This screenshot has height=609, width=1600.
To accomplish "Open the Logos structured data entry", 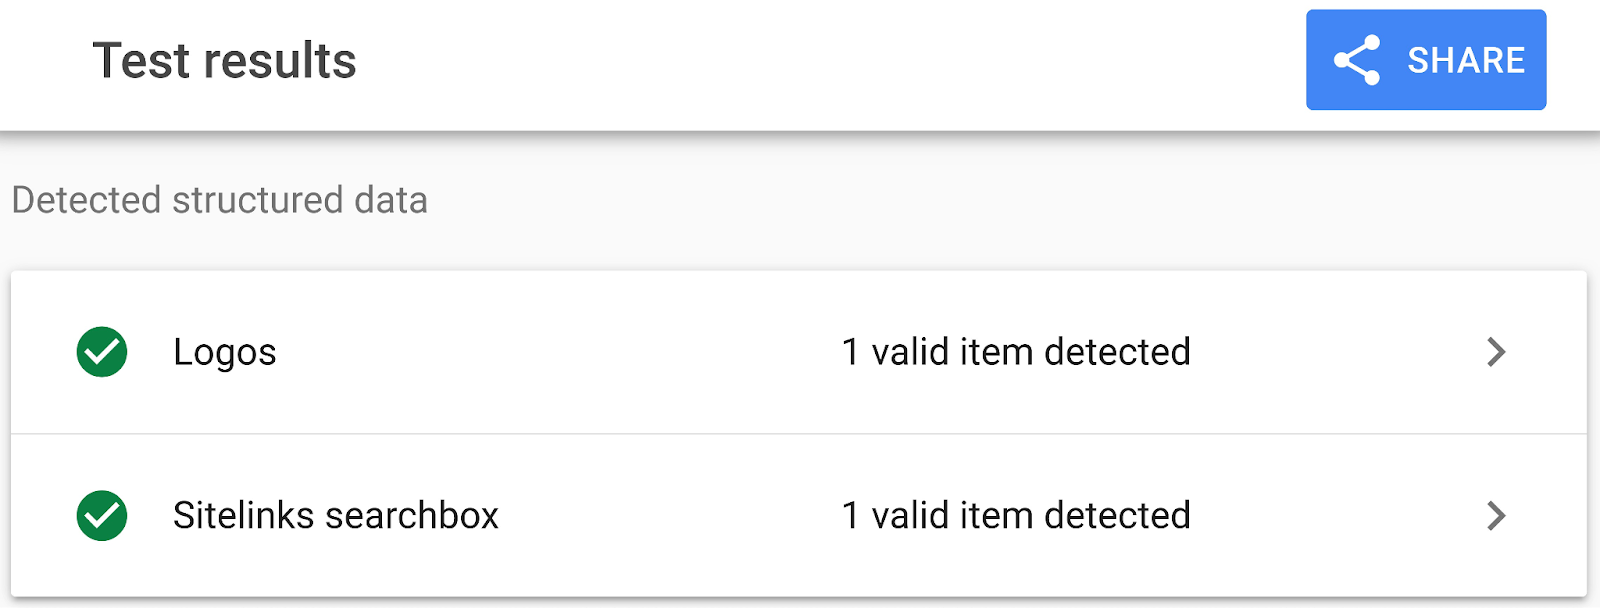I will coord(226,351).
